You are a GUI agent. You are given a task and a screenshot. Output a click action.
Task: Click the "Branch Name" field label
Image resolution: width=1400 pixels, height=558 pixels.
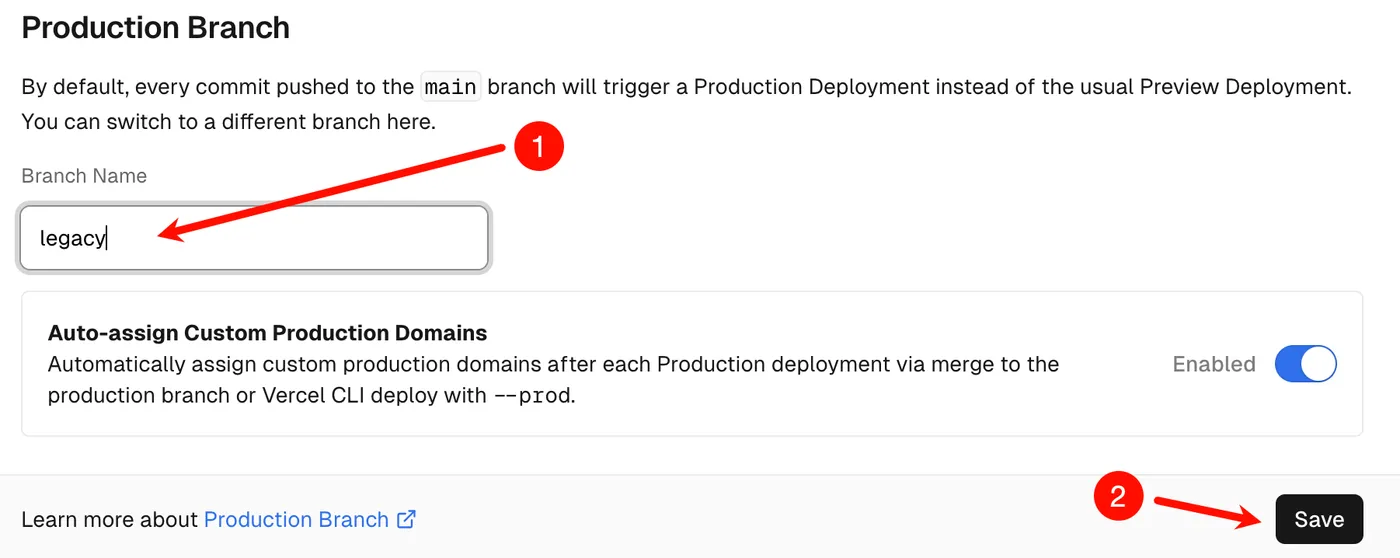pyautogui.click(x=84, y=176)
